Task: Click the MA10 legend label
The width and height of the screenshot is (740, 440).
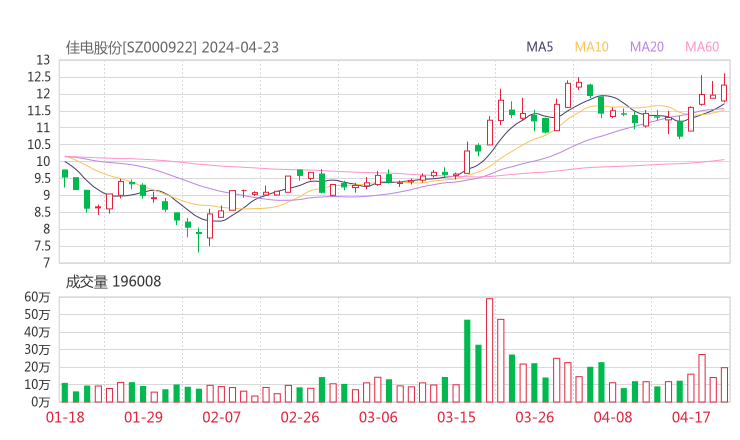Action: (x=591, y=47)
